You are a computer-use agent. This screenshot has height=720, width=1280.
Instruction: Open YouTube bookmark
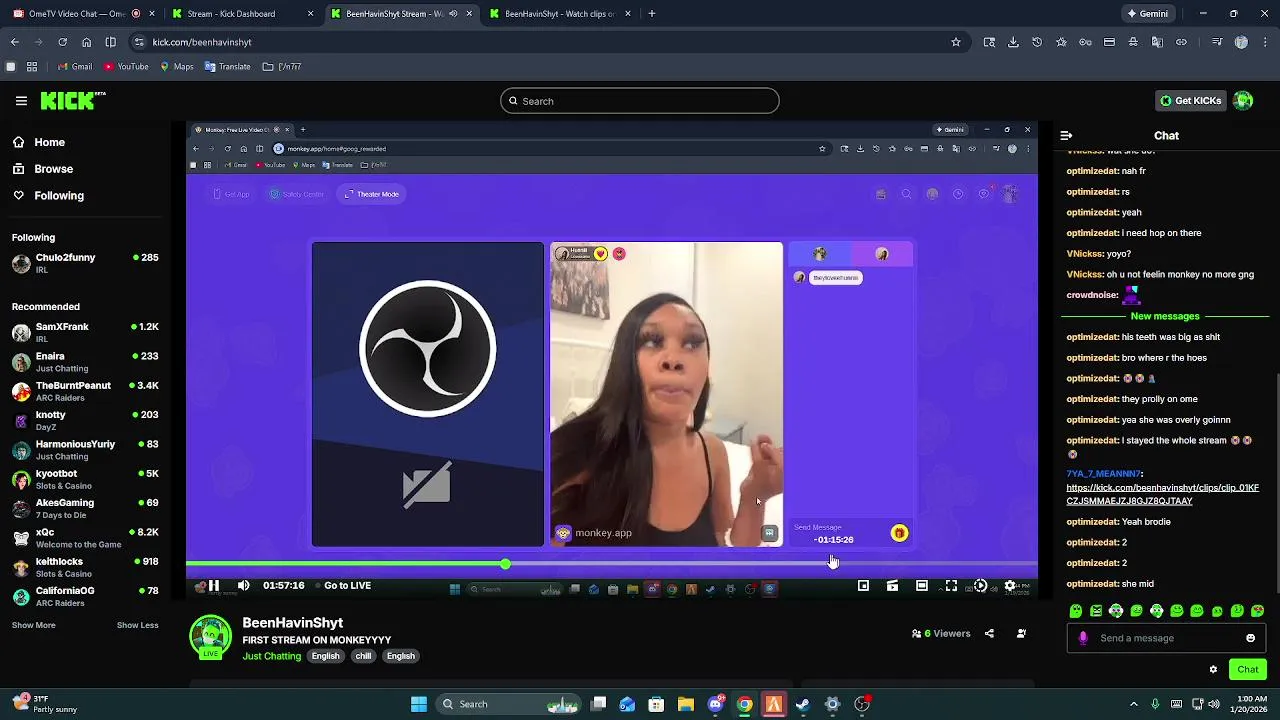pos(126,67)
